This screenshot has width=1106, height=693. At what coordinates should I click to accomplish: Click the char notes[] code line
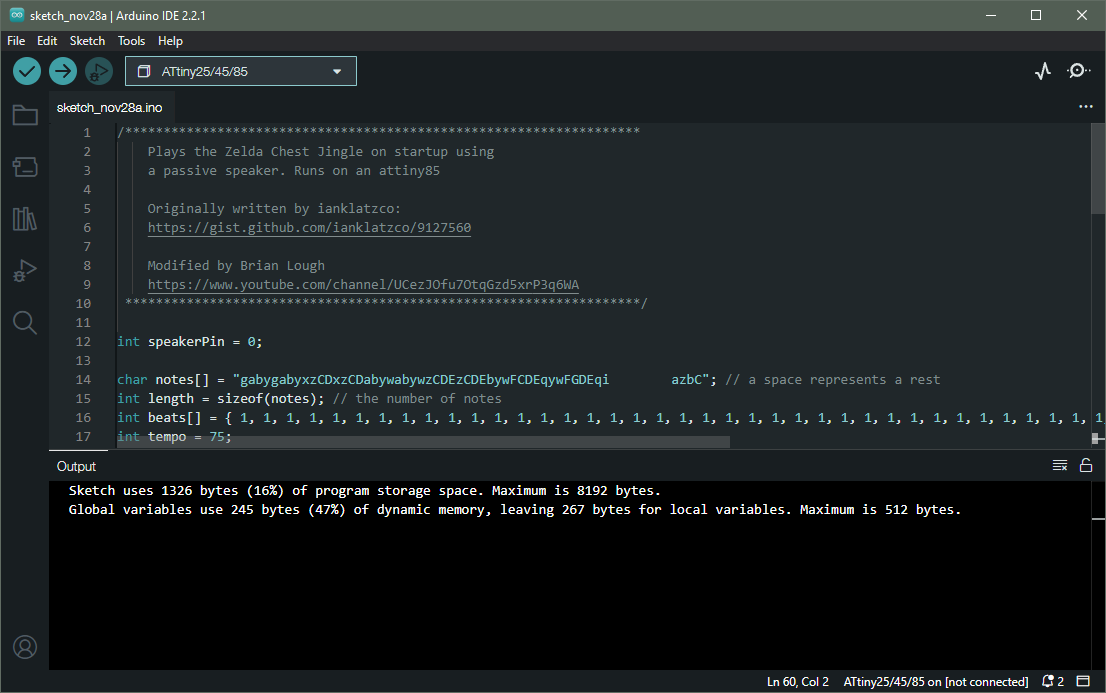[528, 380]
